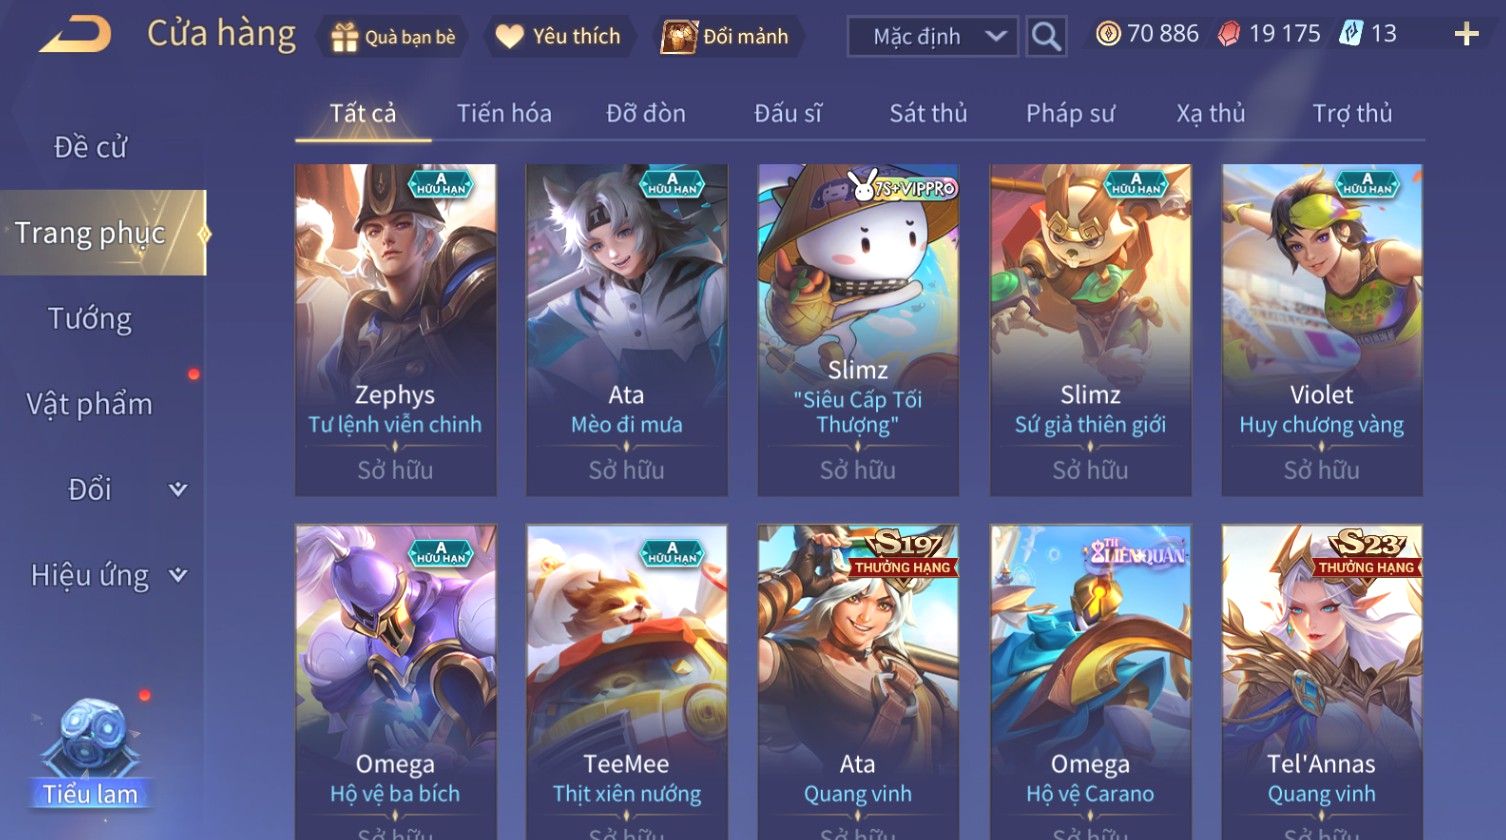1506x840 pixels.
Task: Tap the blue voucher ticket icon
Action: 1351,34
